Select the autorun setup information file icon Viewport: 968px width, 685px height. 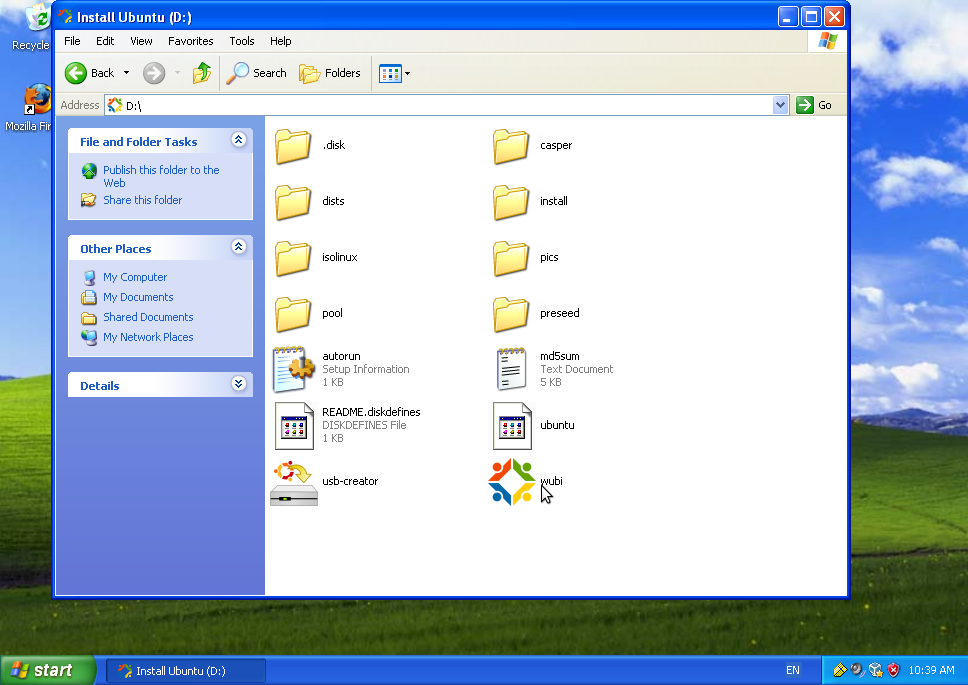tap(294, 369)
